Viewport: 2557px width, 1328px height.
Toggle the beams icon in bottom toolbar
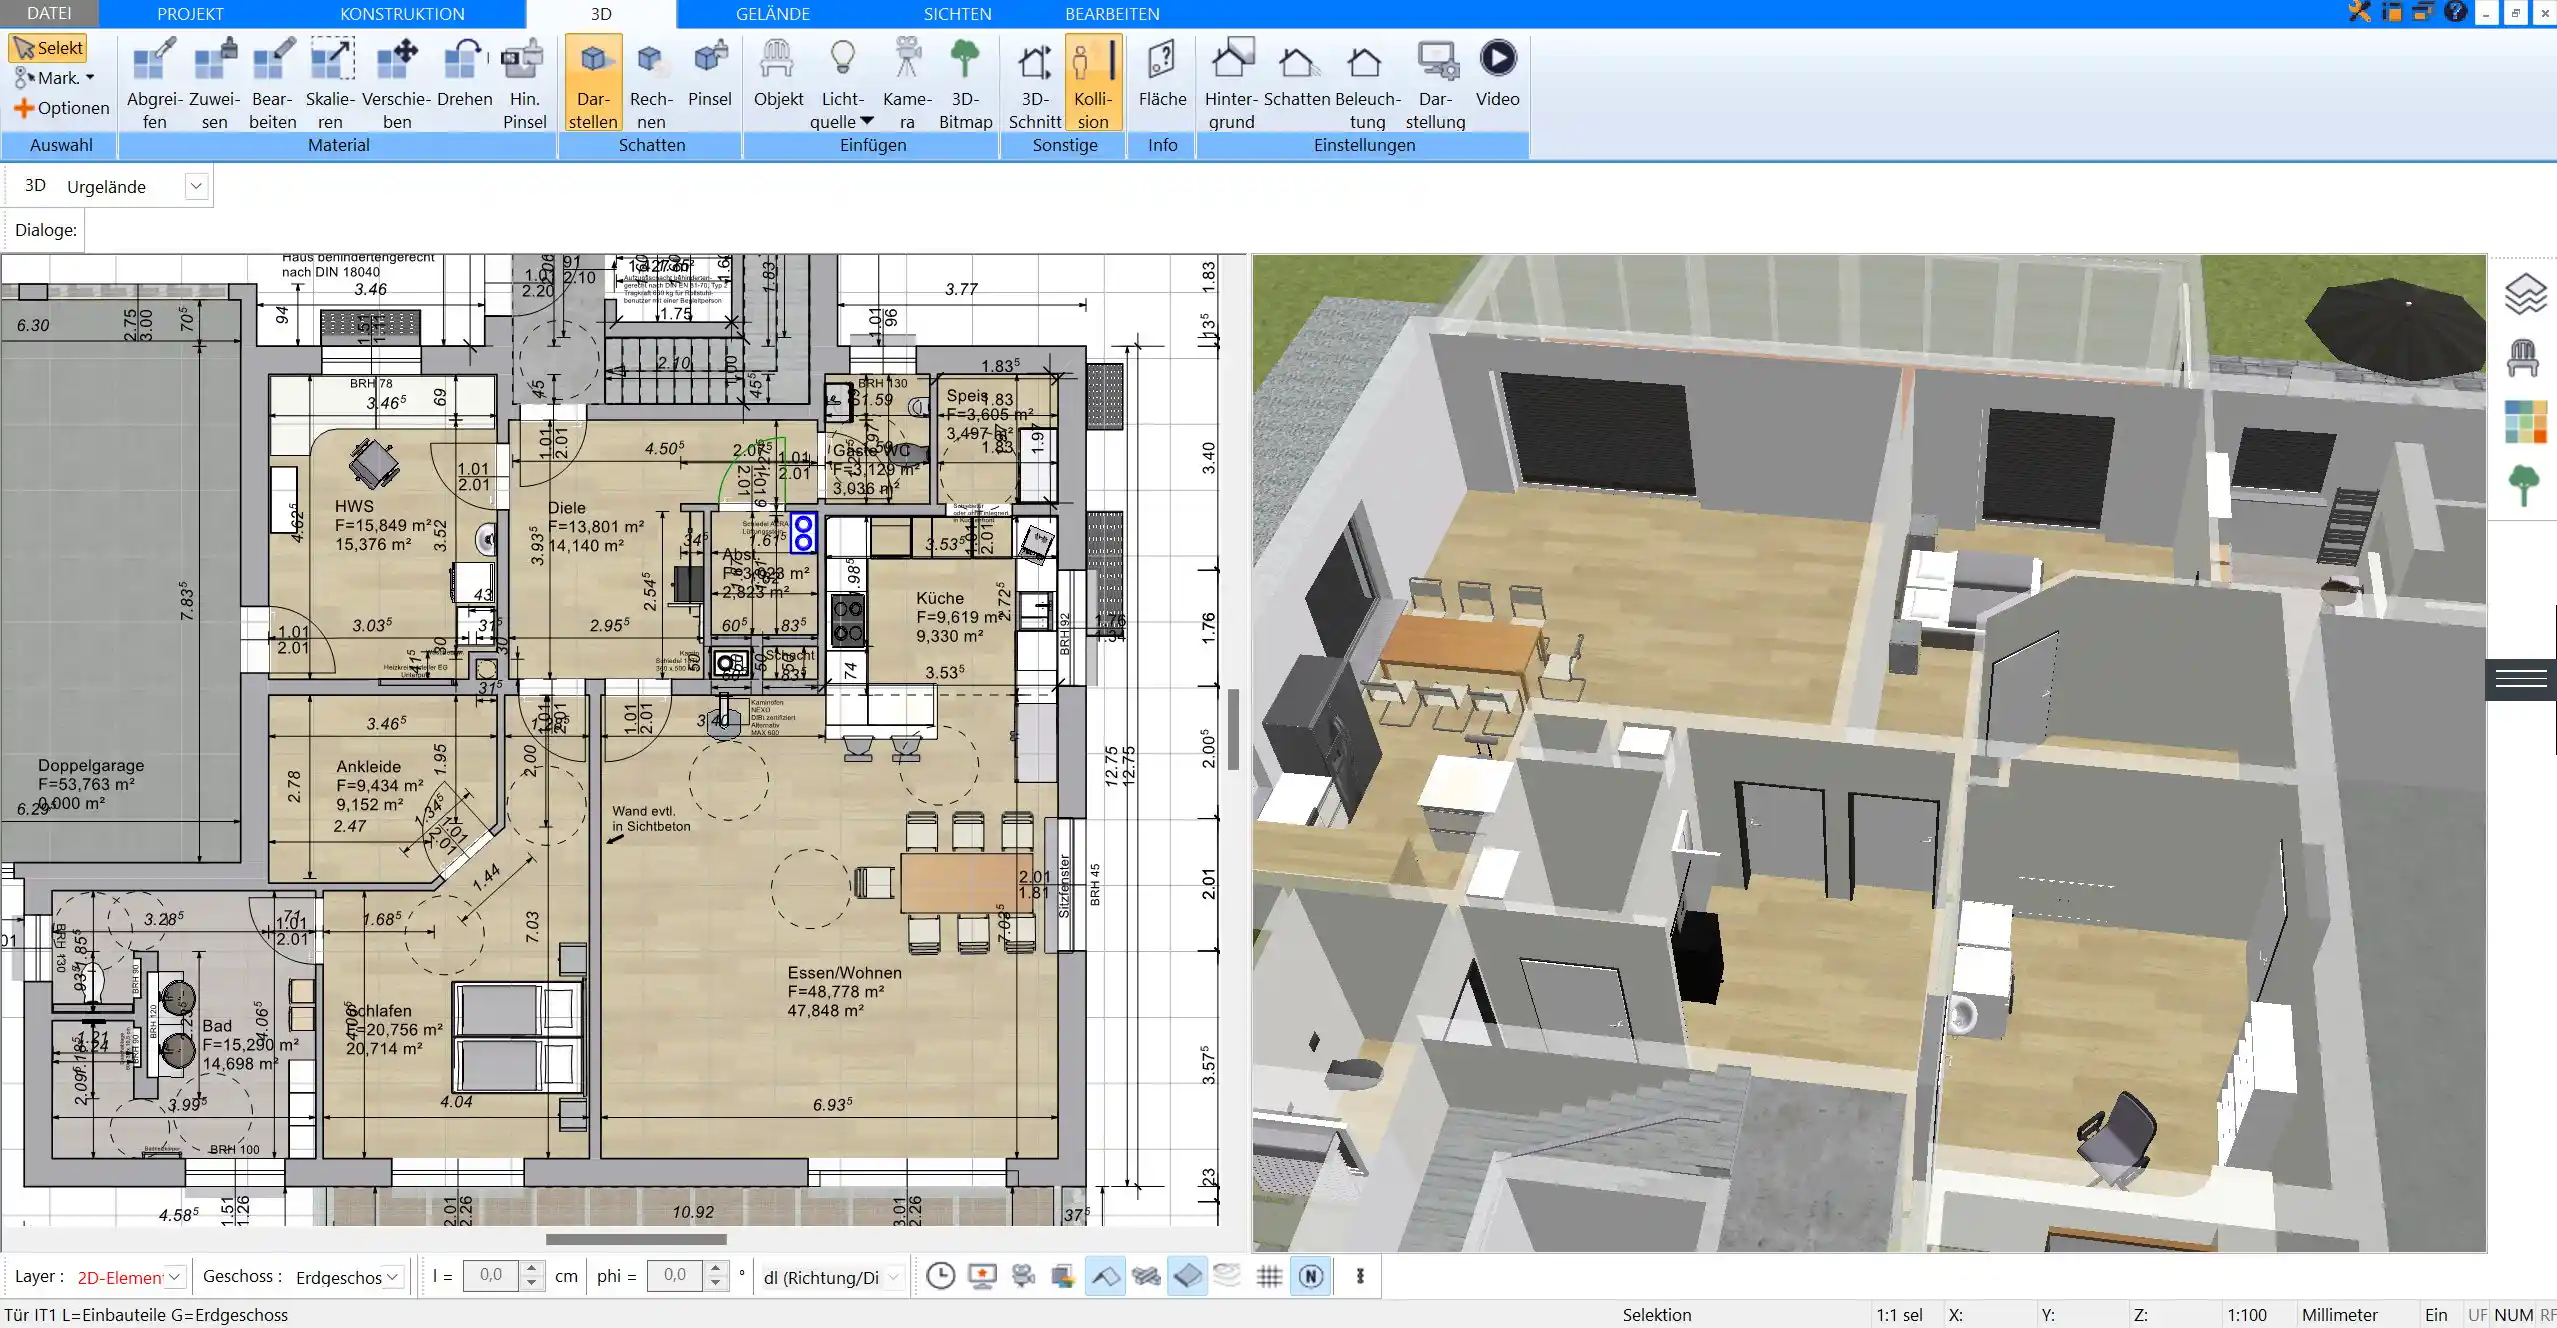pyautogui.click(x=1146, y=1276)
